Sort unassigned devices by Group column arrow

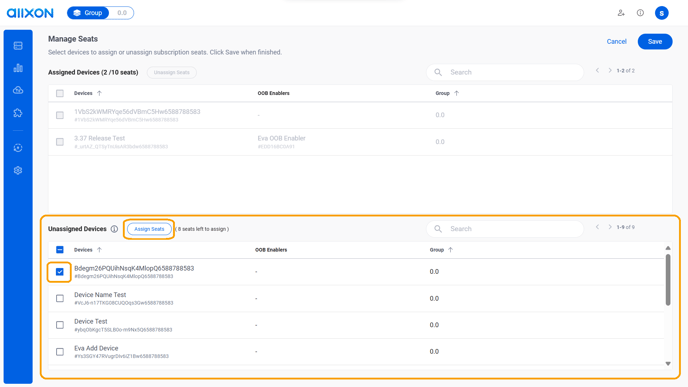click(450, 250)
